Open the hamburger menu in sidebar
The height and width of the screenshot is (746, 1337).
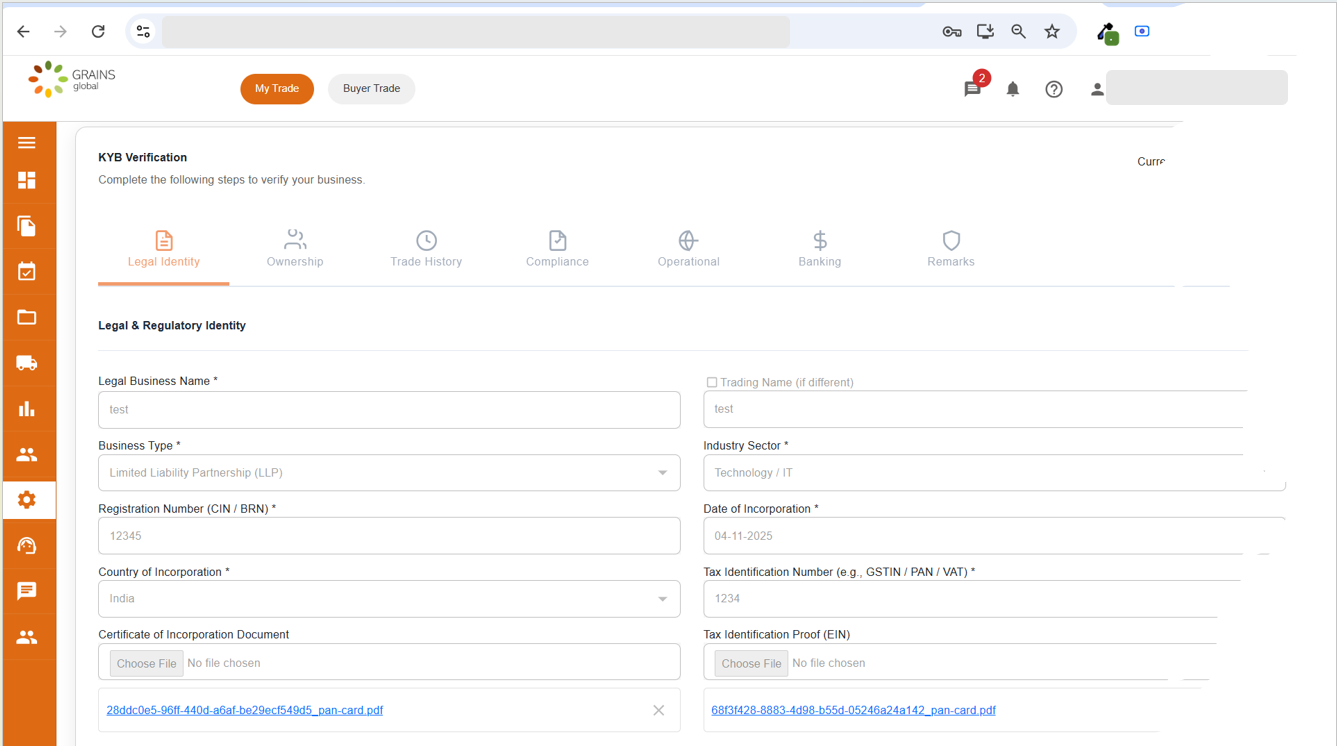(x=27, y=143)
